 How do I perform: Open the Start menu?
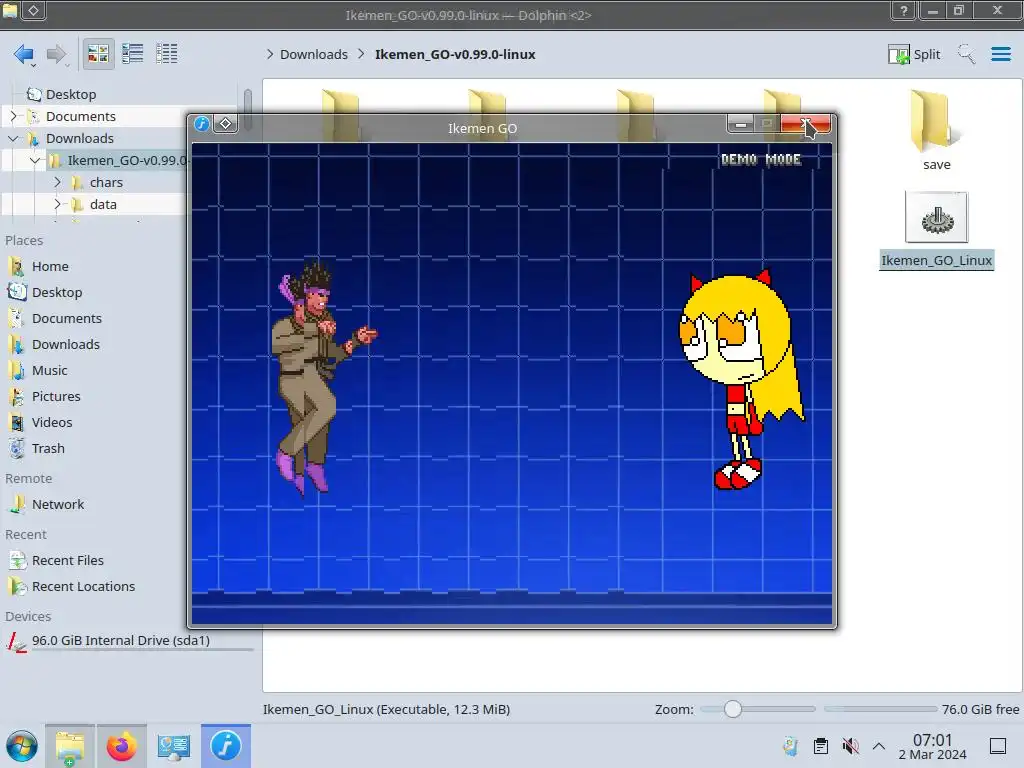tap(22, 746)
